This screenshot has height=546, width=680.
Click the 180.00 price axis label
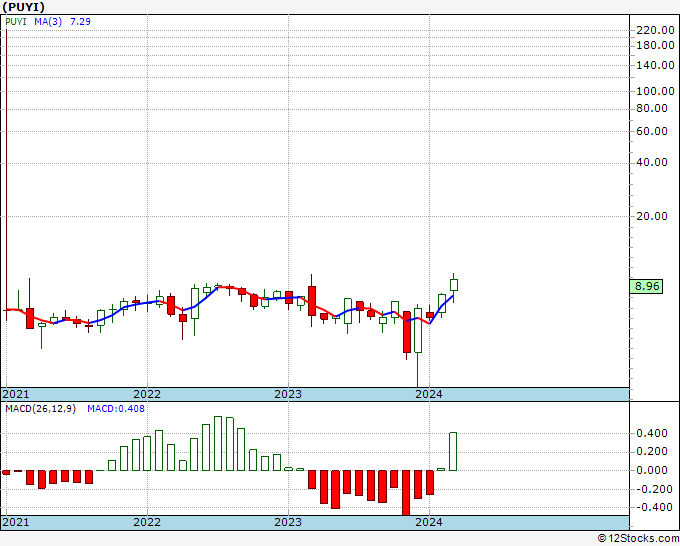655,45
